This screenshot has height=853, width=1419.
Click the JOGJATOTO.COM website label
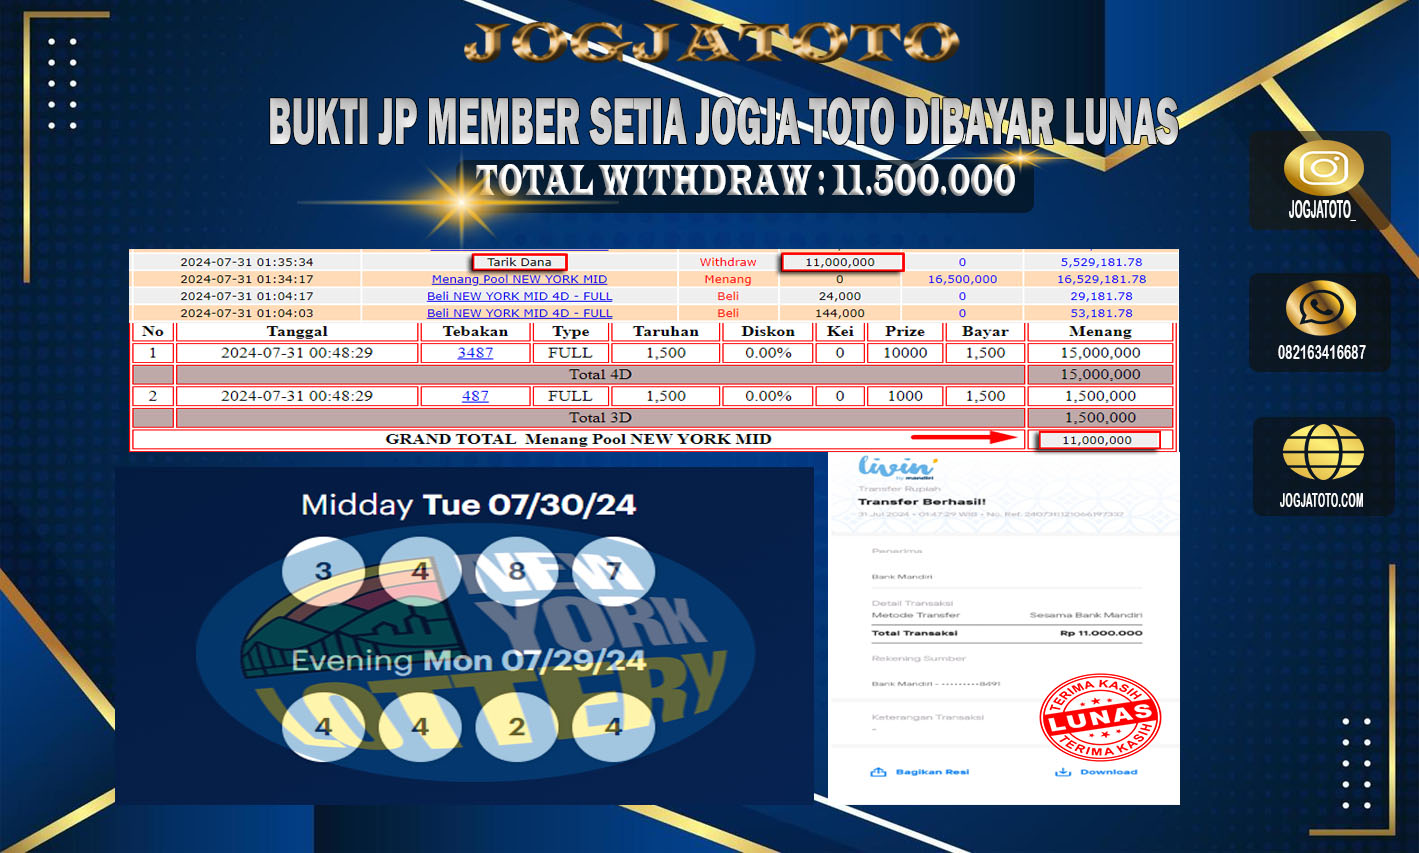point(1322,500)
